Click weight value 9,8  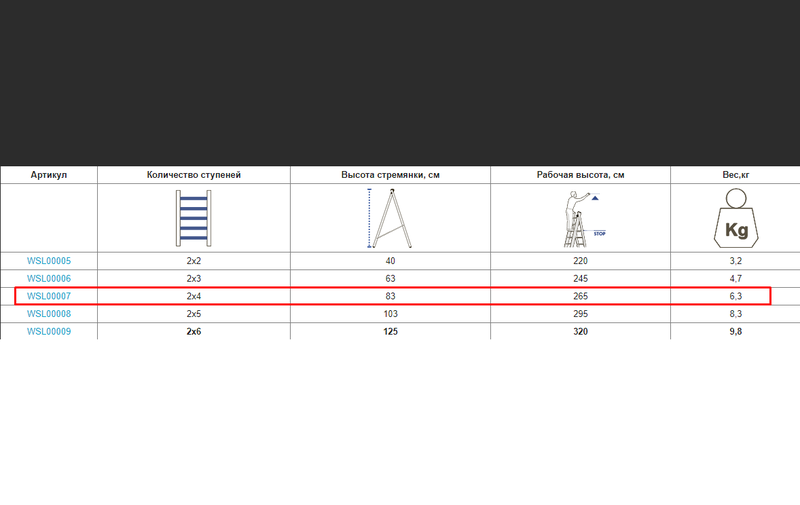point(736,332)
